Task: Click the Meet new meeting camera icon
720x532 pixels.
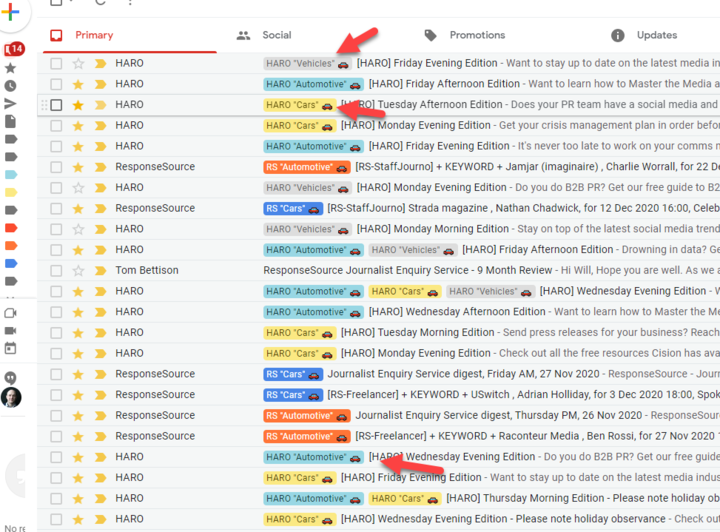Action: [10, 313]
